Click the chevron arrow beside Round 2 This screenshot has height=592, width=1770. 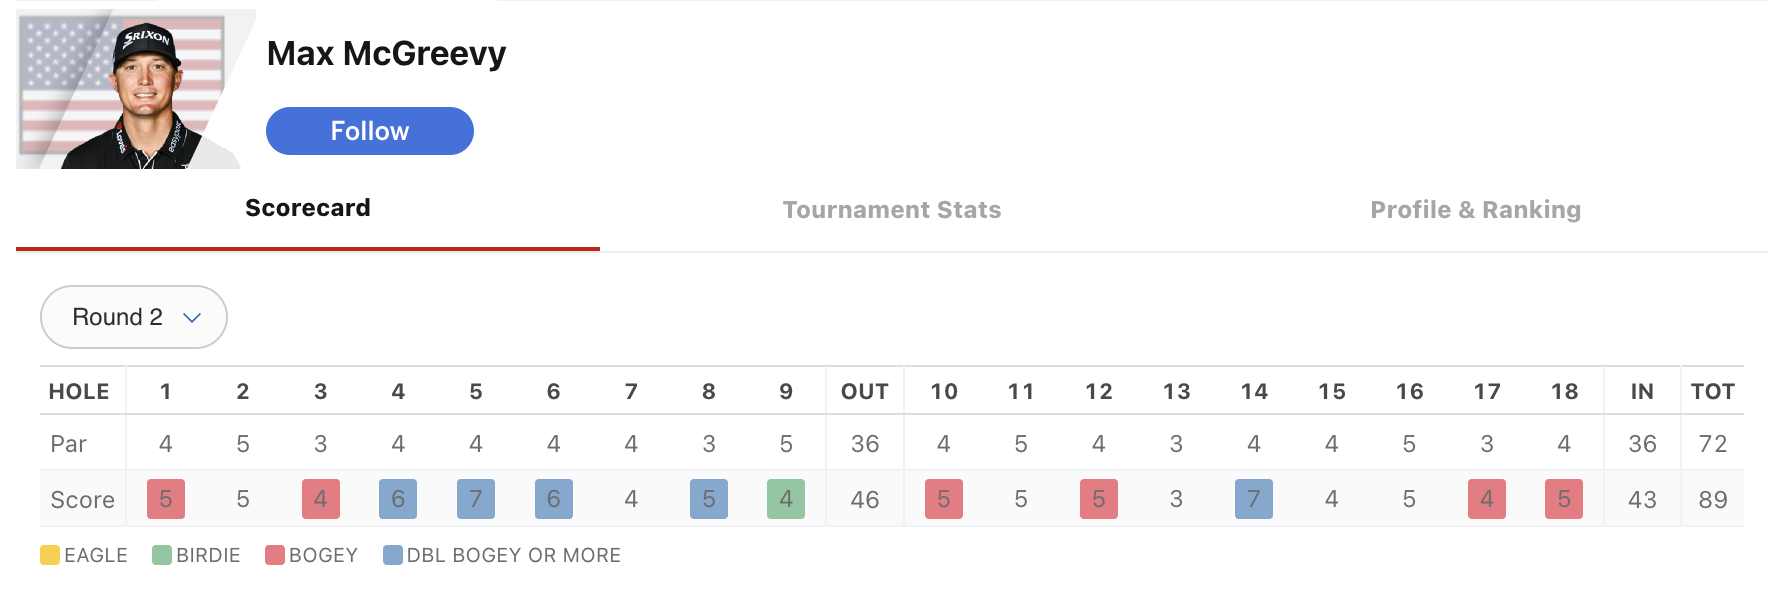tap(193, 318)
